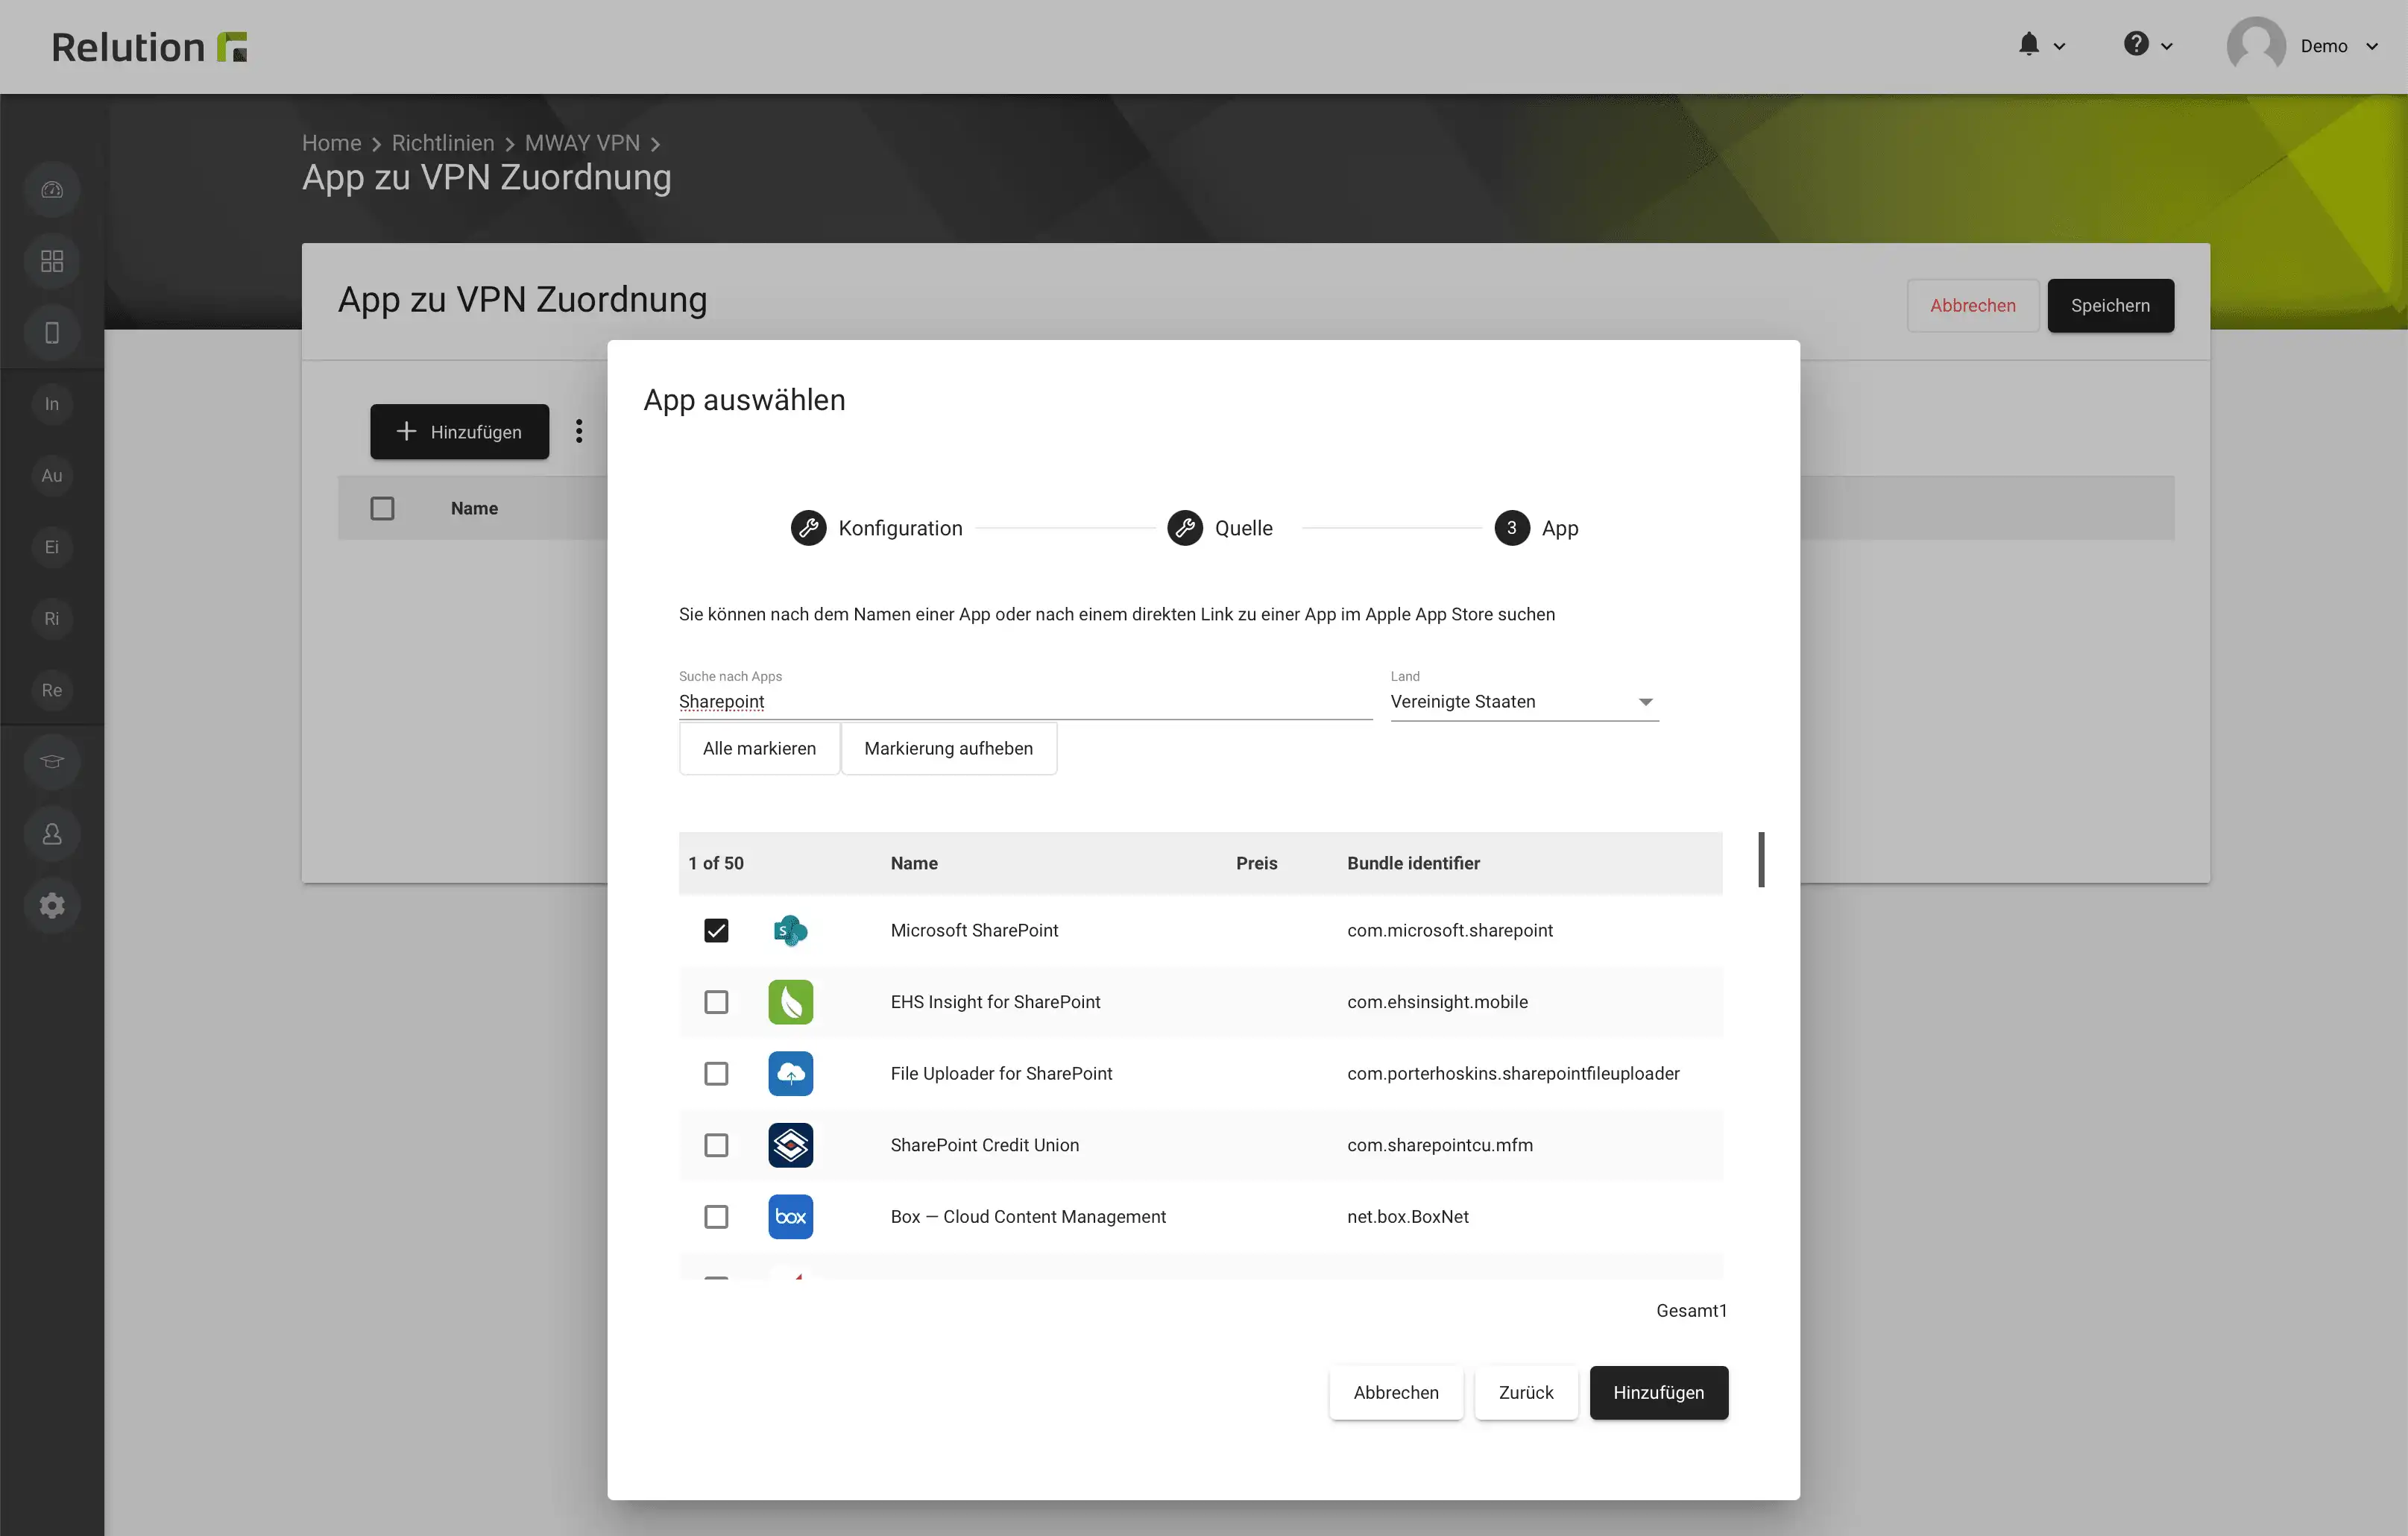Viewport: 2408px width, 1536px height.
Task: Click the dashboard speedometer sidebar icon
Action: tap(52, 190)
